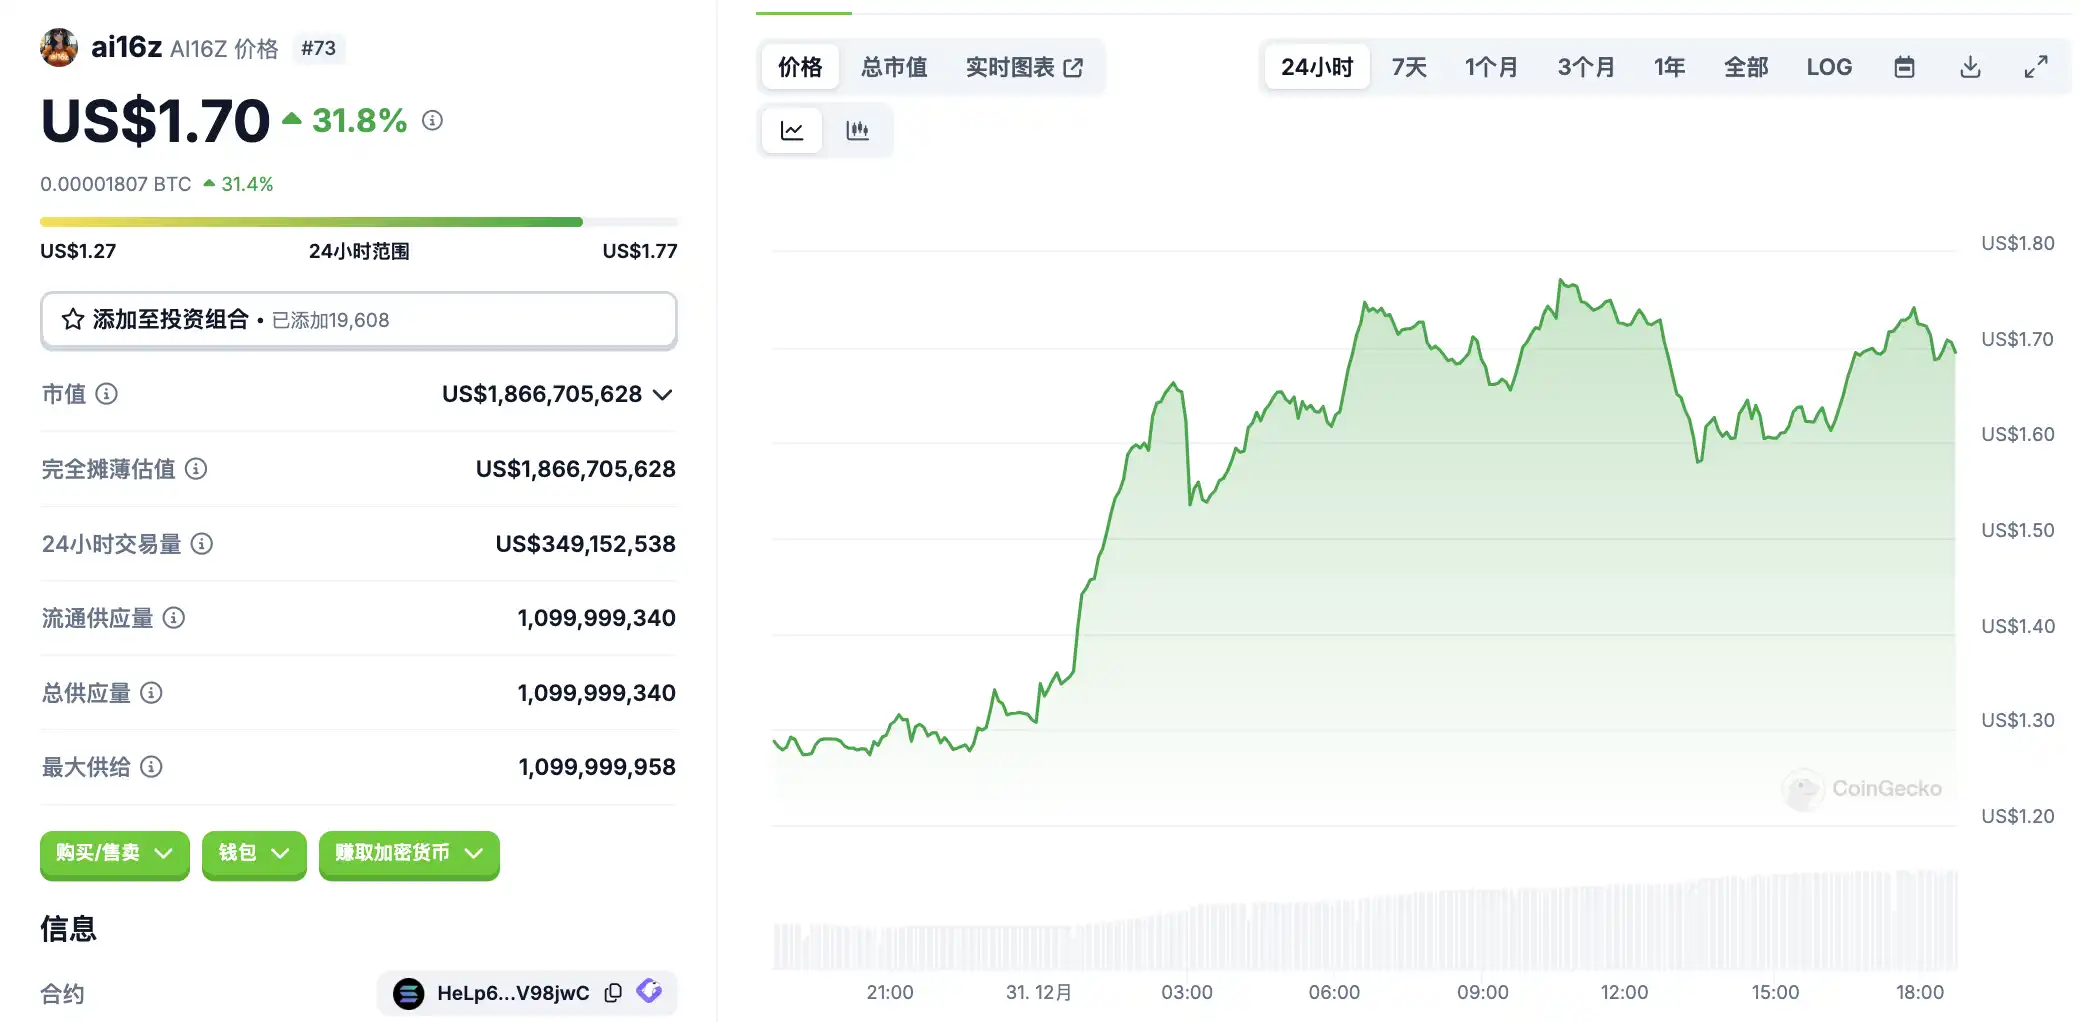Viewport: 2080px width, 1022px height.
Task: Toggle the LOG scale option
Action: click(1828, 67)
